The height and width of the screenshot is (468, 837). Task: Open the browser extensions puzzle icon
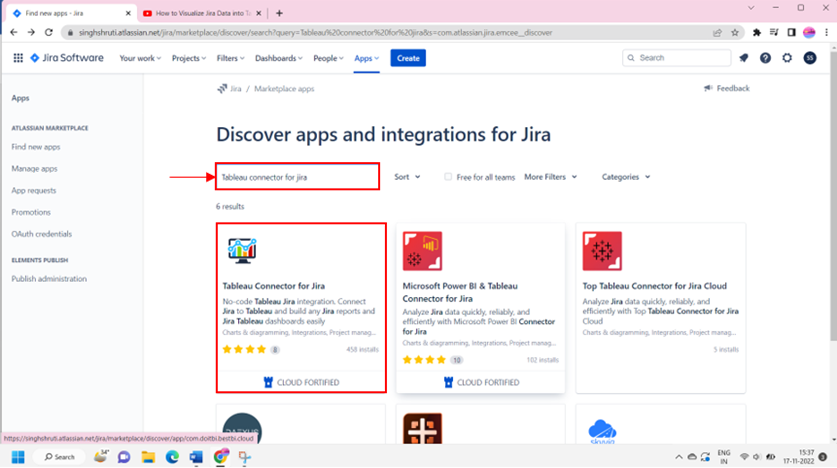[x=756, y=33]
